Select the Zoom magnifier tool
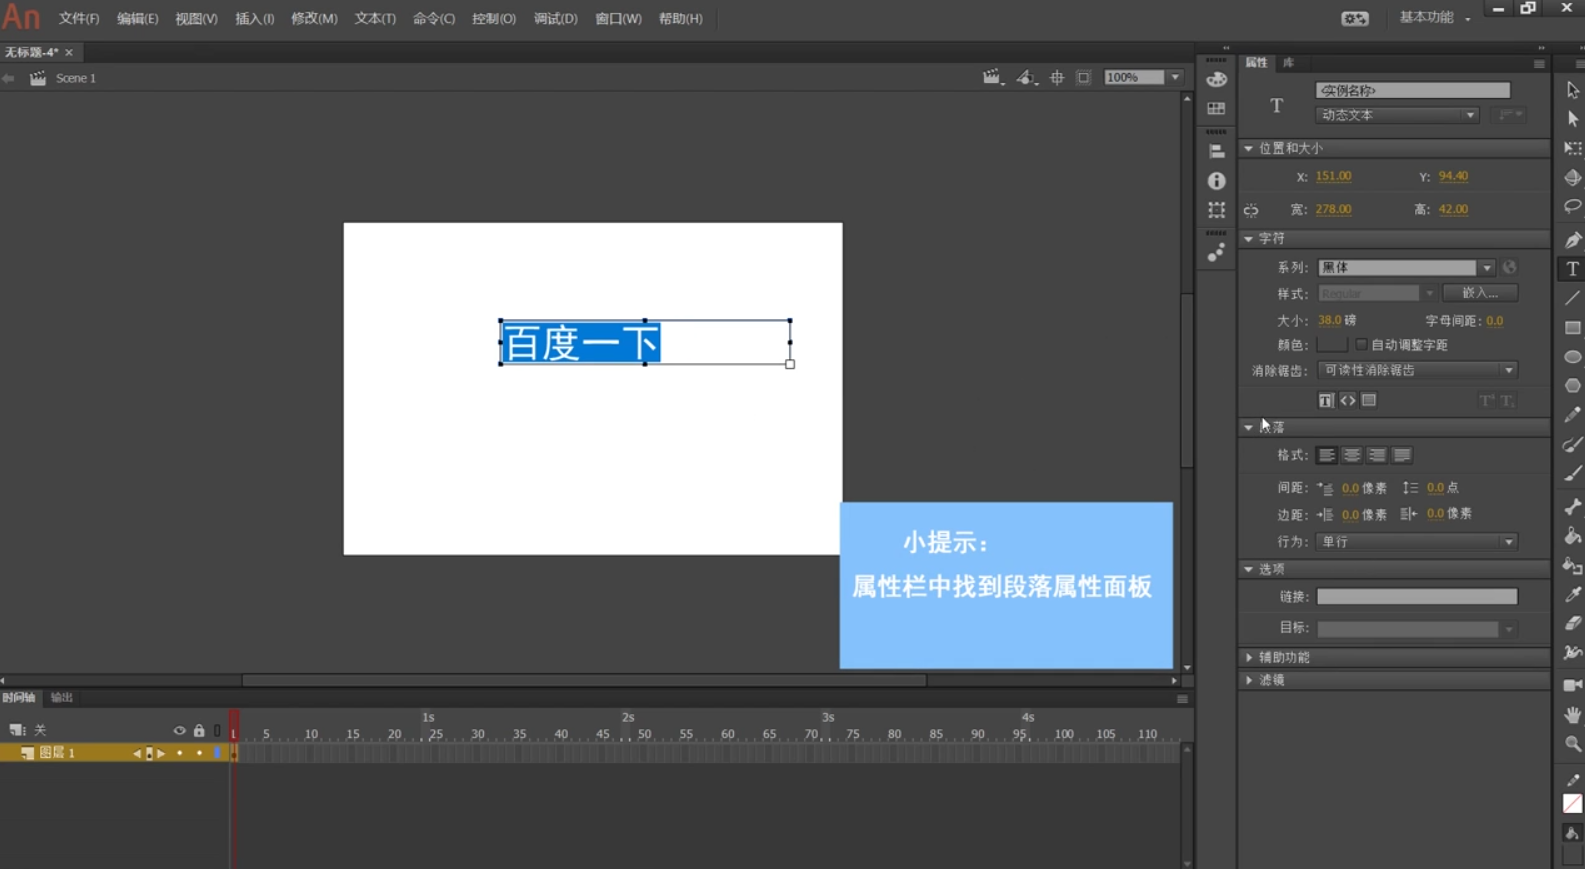Viewport: 1585px width, 869px height. (x=1572, y=743)
